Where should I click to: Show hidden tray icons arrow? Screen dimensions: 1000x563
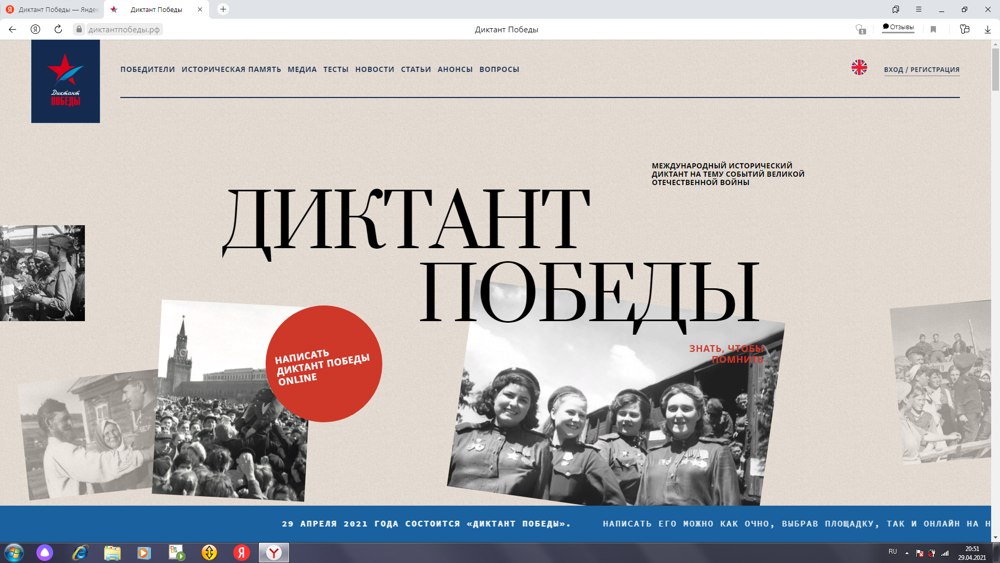click(x=907, y=553)
